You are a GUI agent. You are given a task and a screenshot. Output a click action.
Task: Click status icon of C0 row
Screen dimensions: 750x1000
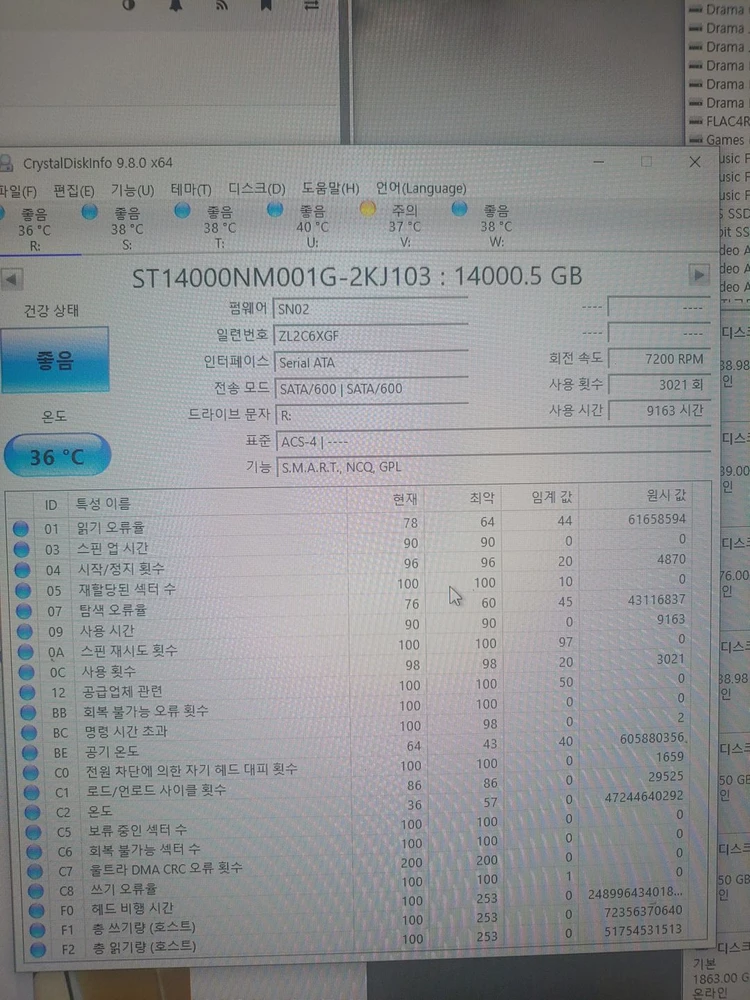31,773
